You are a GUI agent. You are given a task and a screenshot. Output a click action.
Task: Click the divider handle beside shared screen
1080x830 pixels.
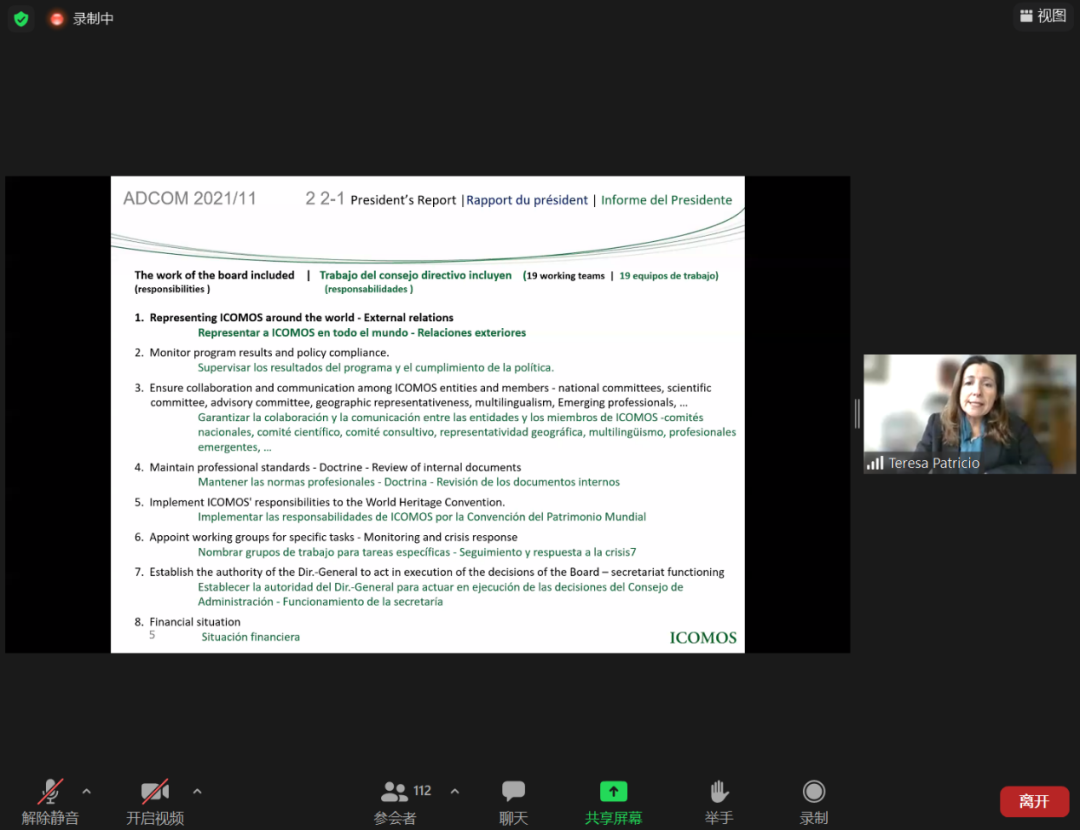coord(857,414)
